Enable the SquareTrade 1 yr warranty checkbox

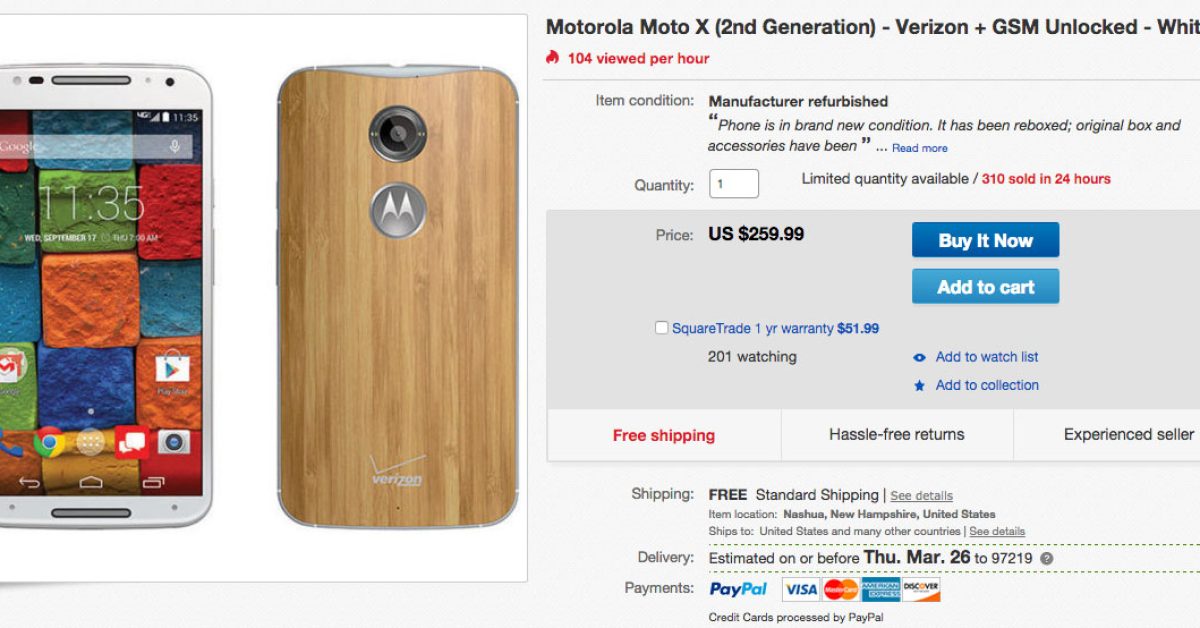661,328
